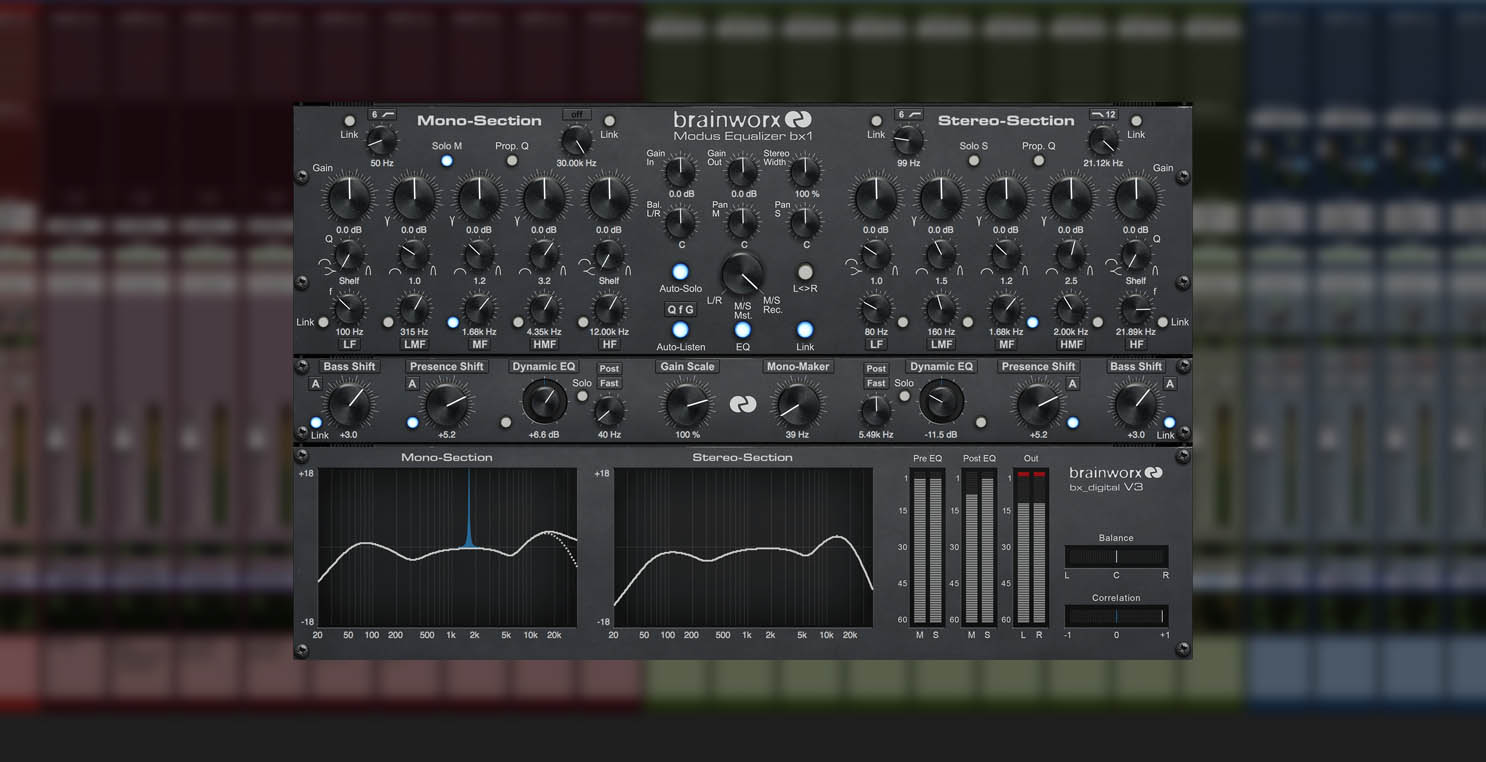Screen dimensions: 1486x762
Task: Open Mono-Section high-pass slope selector showing 6
Action: pyautogui.click(x=382, y=114)
